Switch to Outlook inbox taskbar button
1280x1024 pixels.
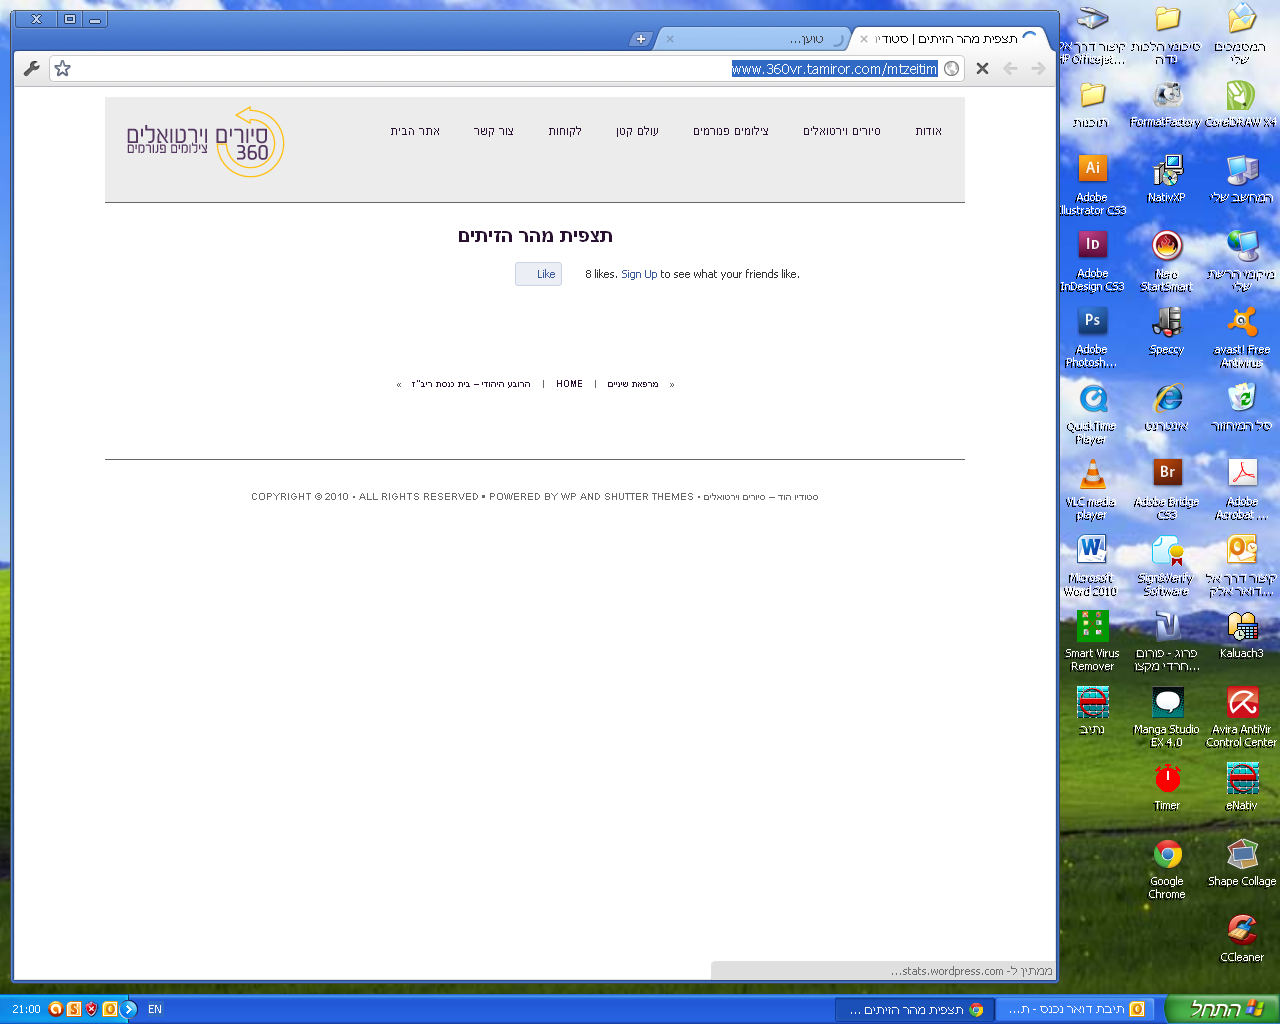point(1075,1009)
